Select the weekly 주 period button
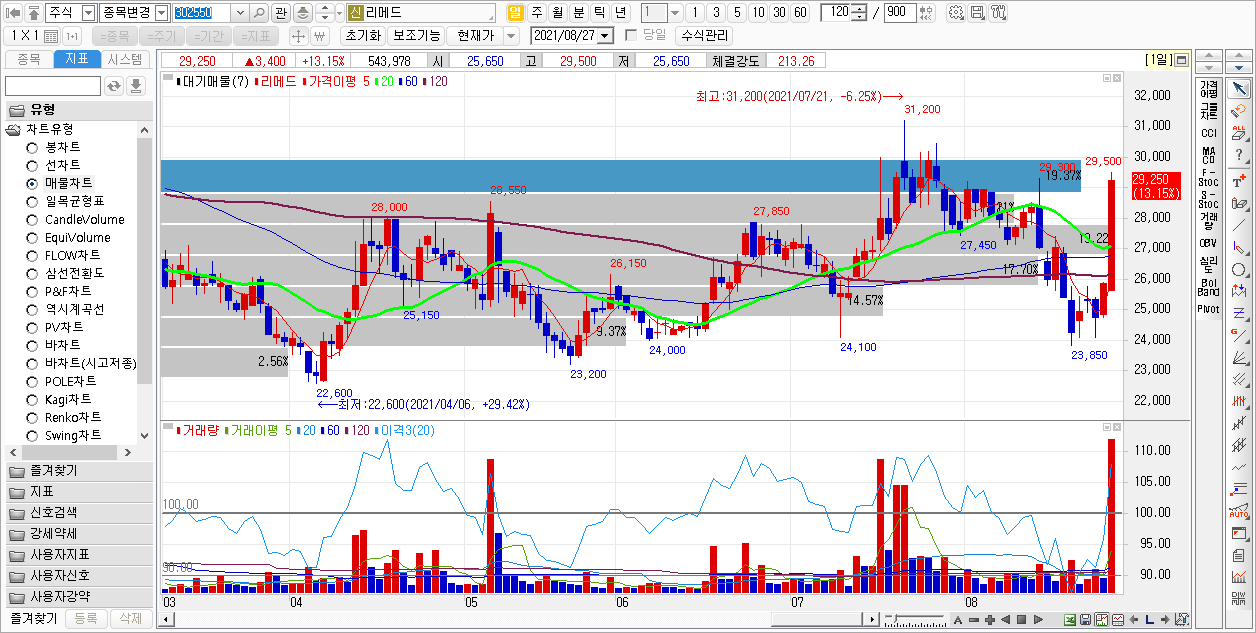Screen dimensions: 1256x633 coord(537,13)
